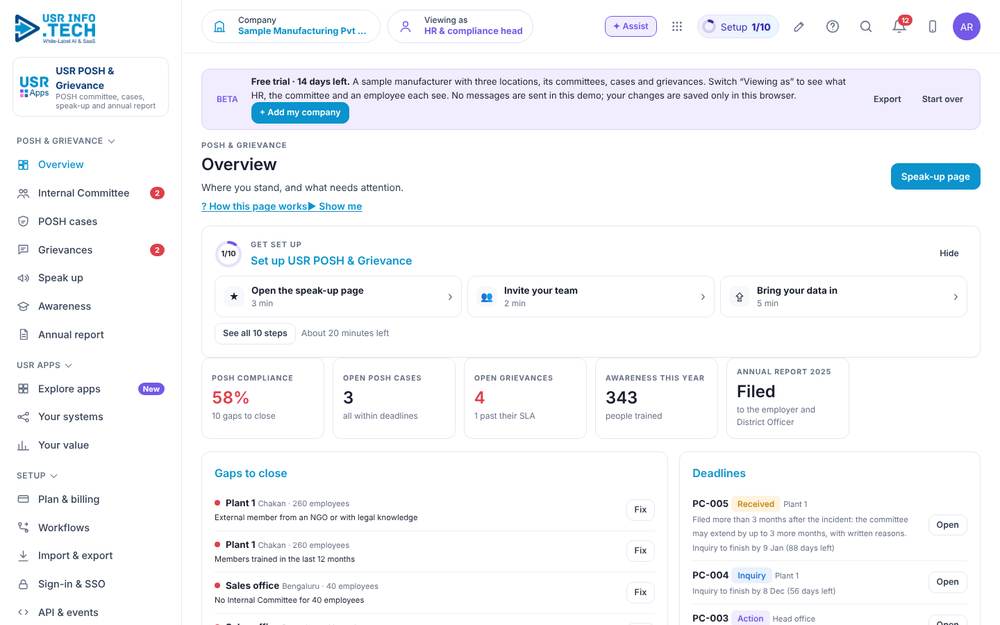Hide the Get set up card
This screenshot has height=625, width=1000.
(x=948, y=253)
